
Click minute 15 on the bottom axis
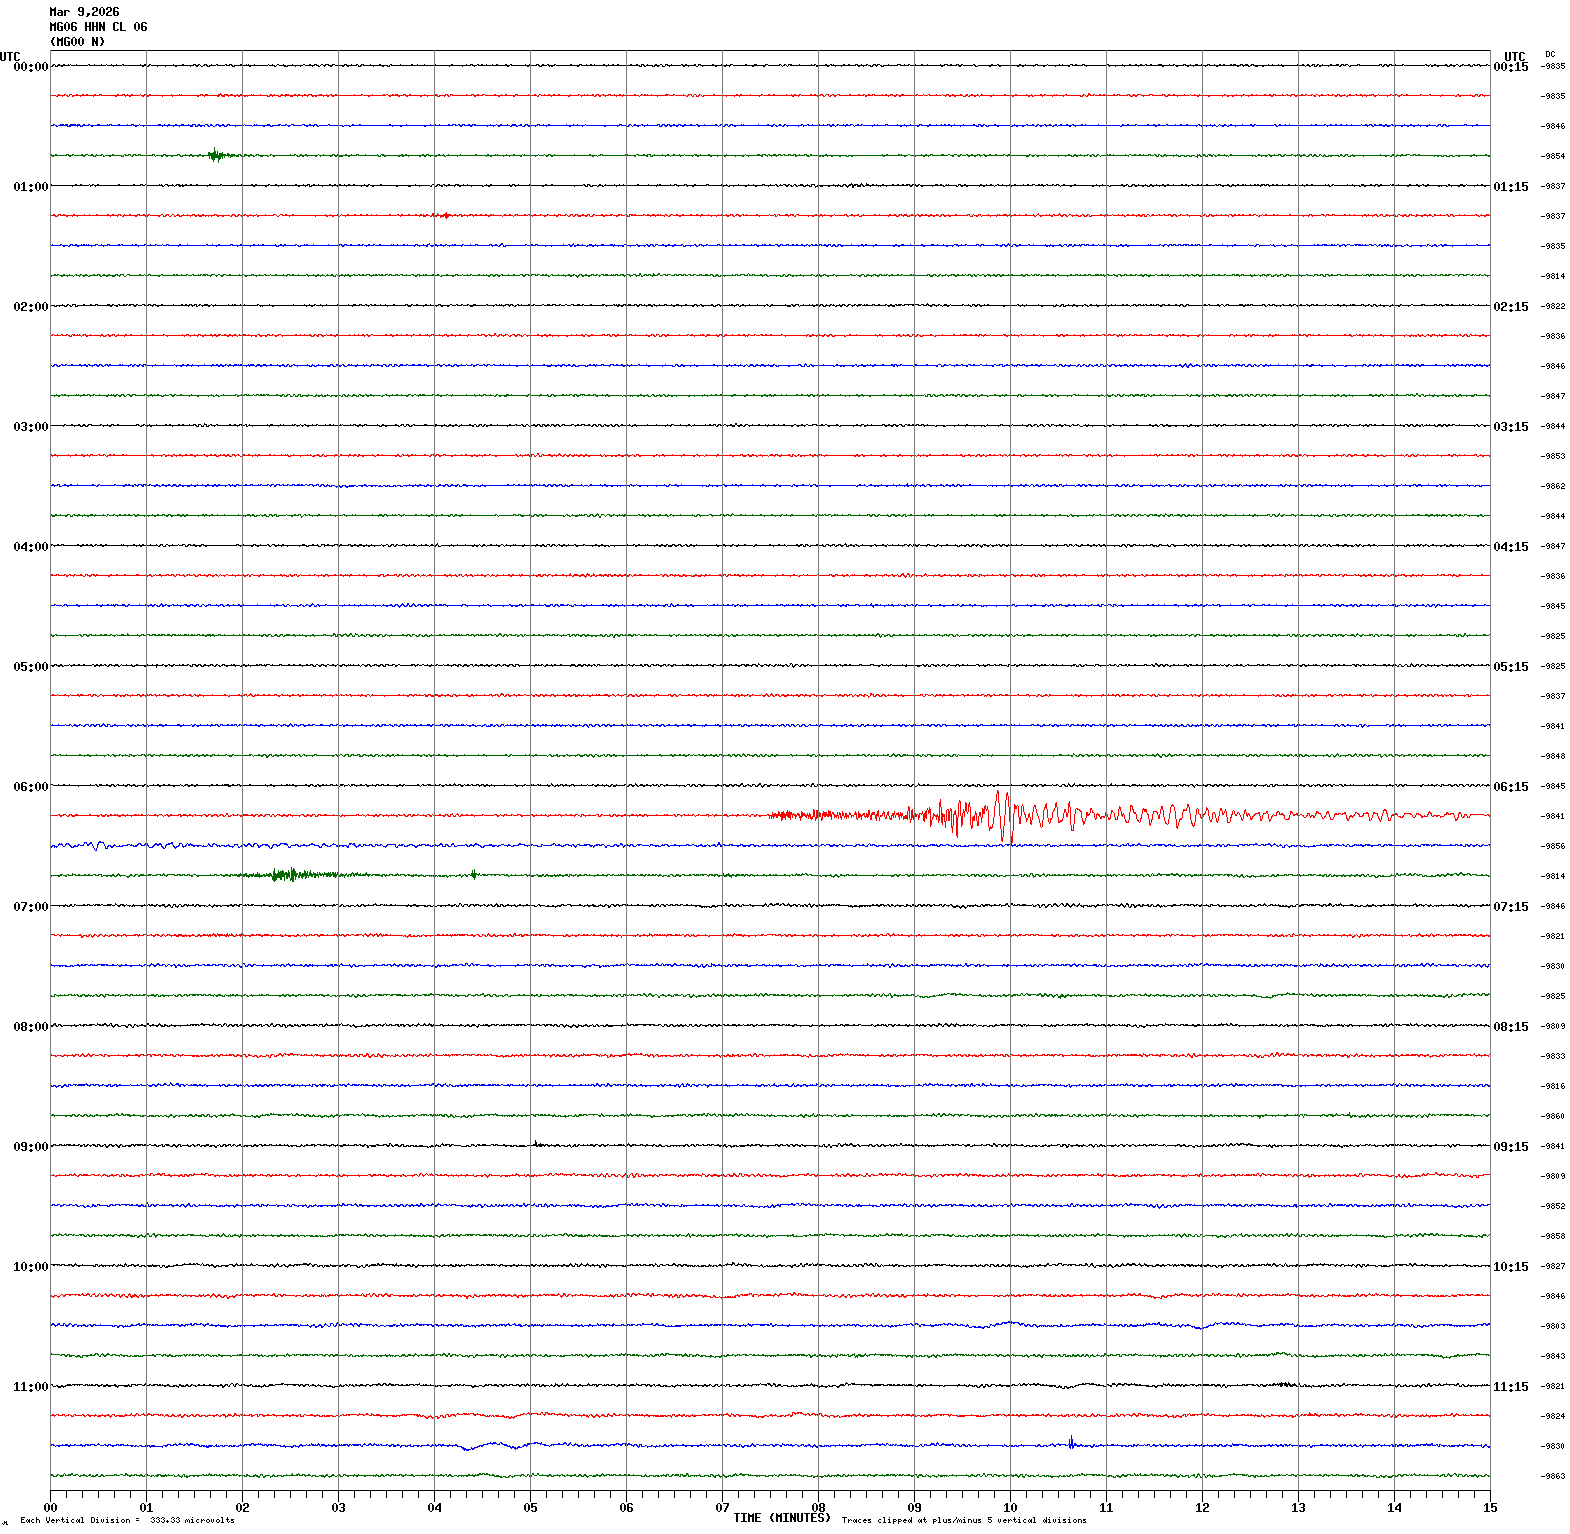1489,1508
